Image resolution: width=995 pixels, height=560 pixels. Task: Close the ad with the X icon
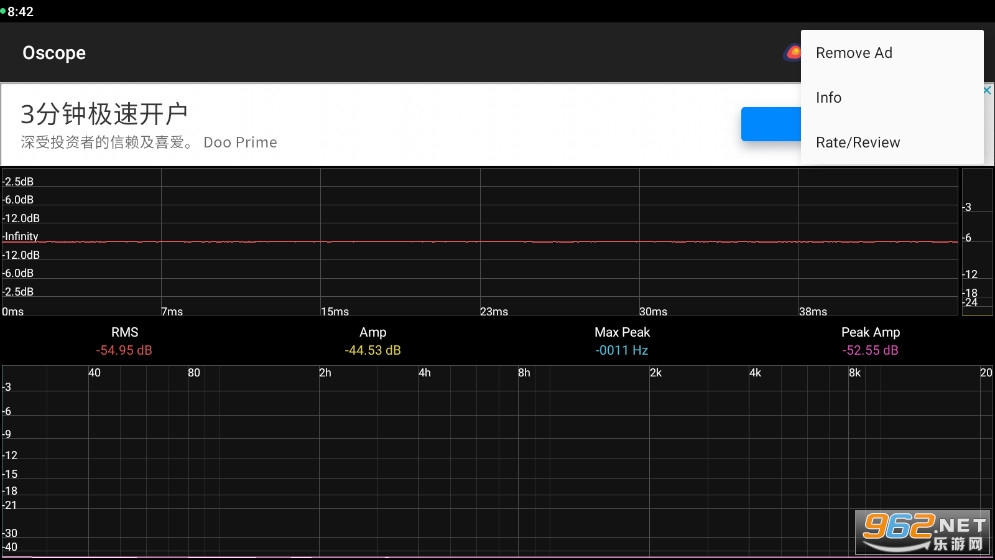click(988, 90)
